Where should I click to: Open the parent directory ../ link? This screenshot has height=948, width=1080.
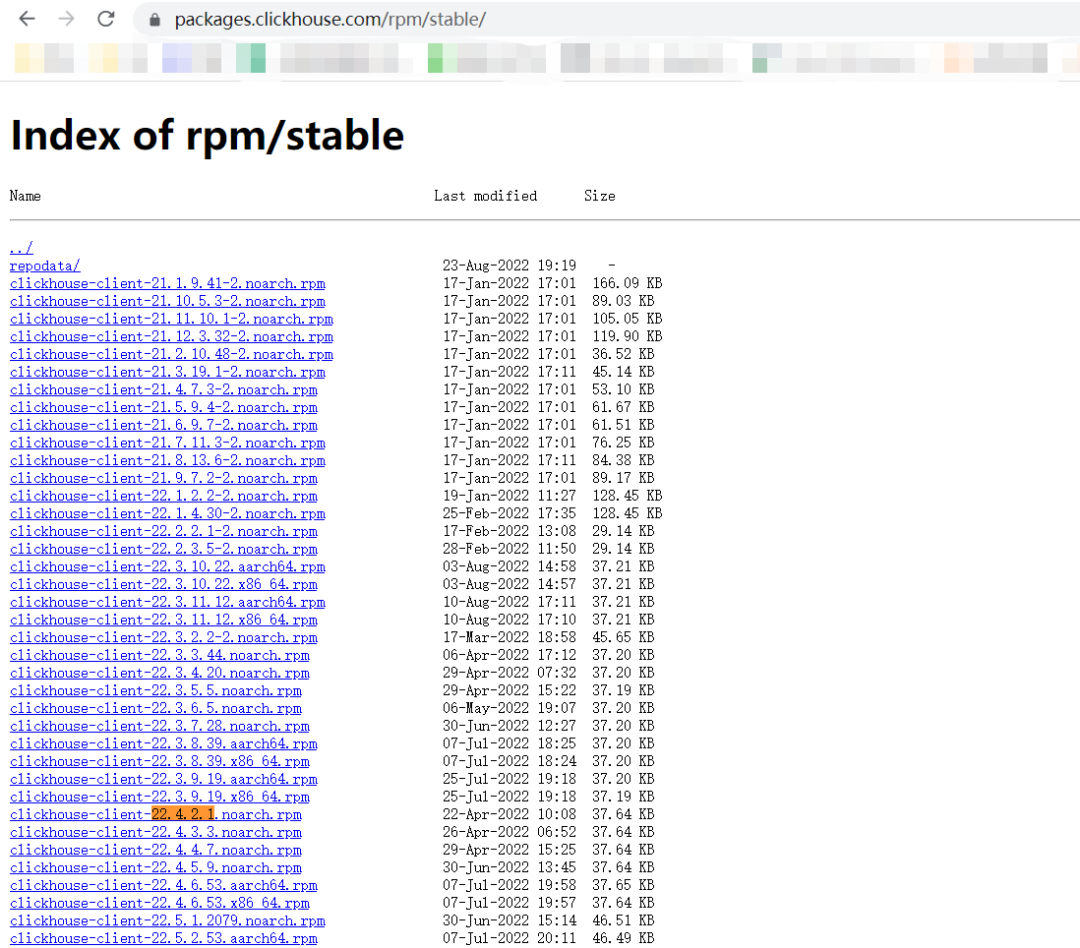pos(21,247)
